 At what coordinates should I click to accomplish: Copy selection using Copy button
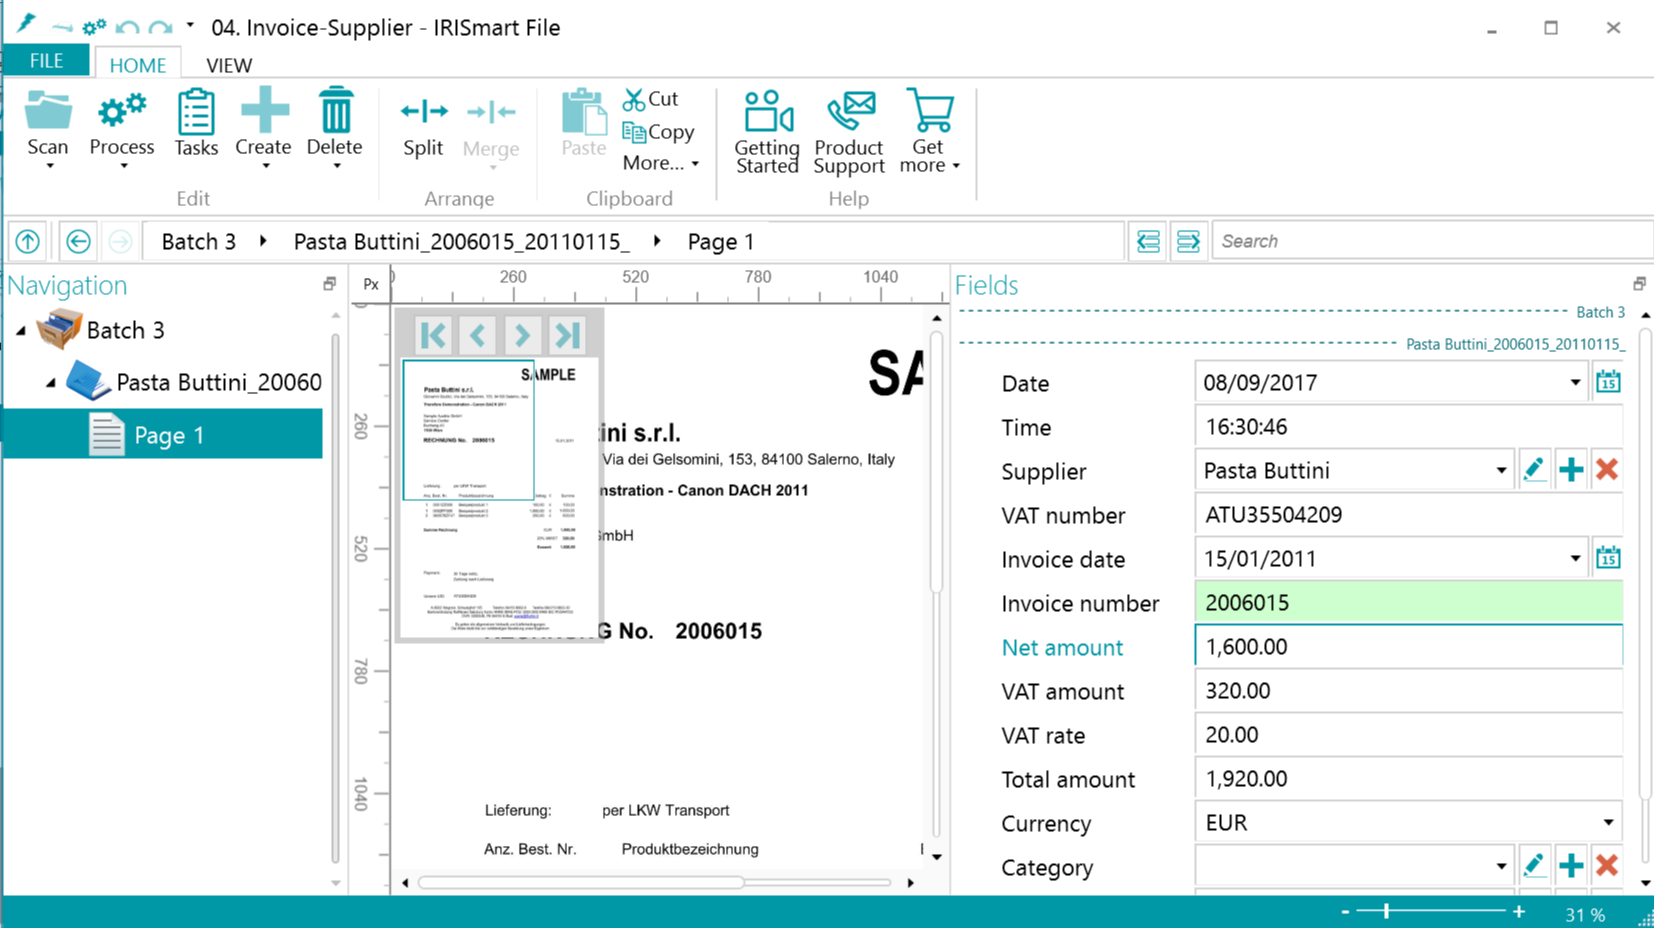click(657, 132)
